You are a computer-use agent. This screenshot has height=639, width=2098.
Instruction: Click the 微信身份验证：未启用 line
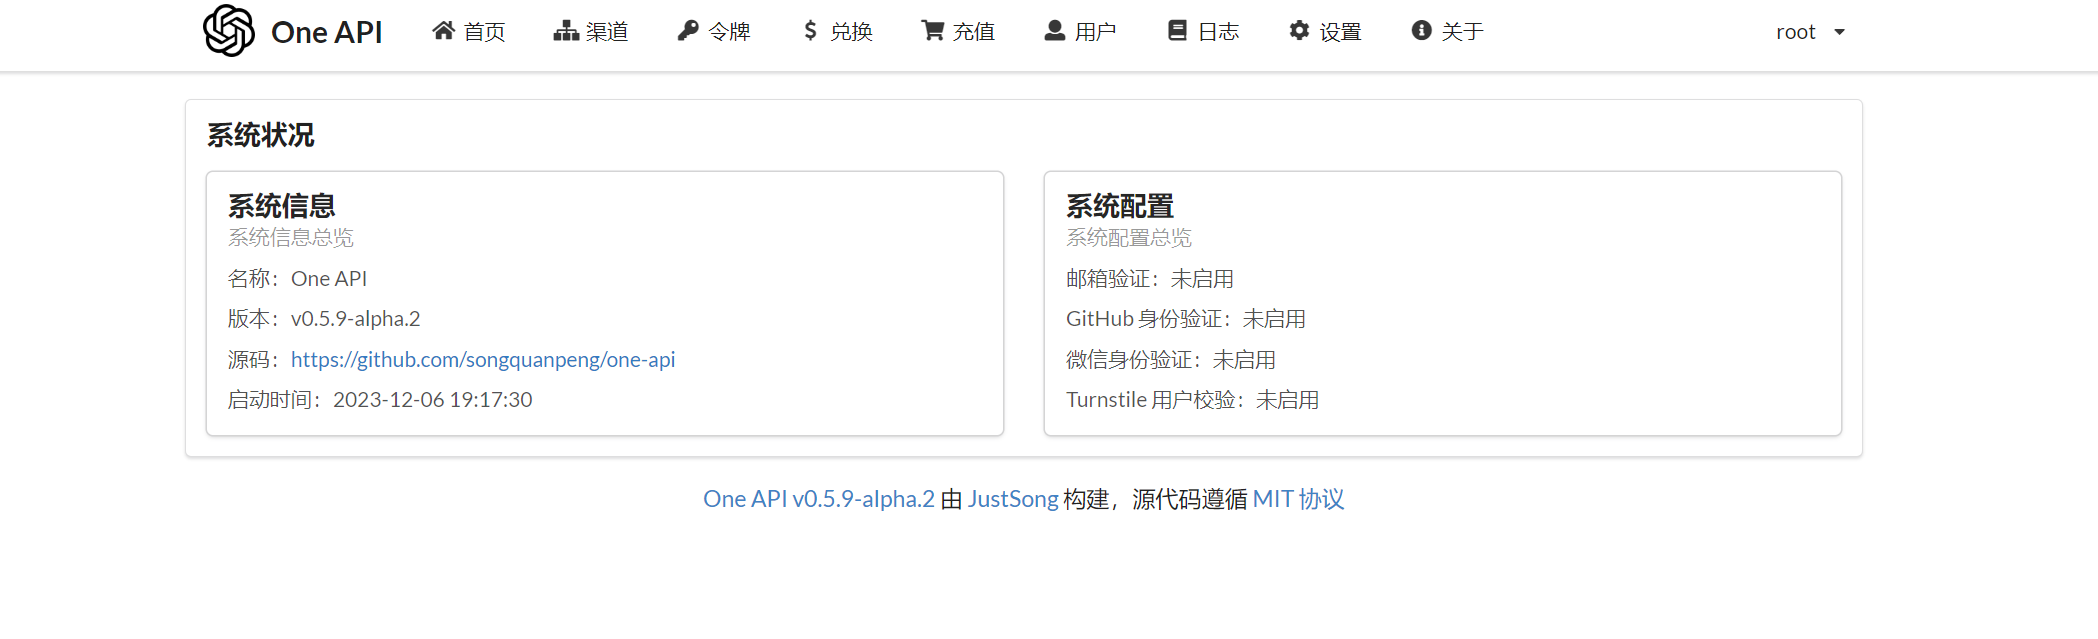tap(1171, 360)
